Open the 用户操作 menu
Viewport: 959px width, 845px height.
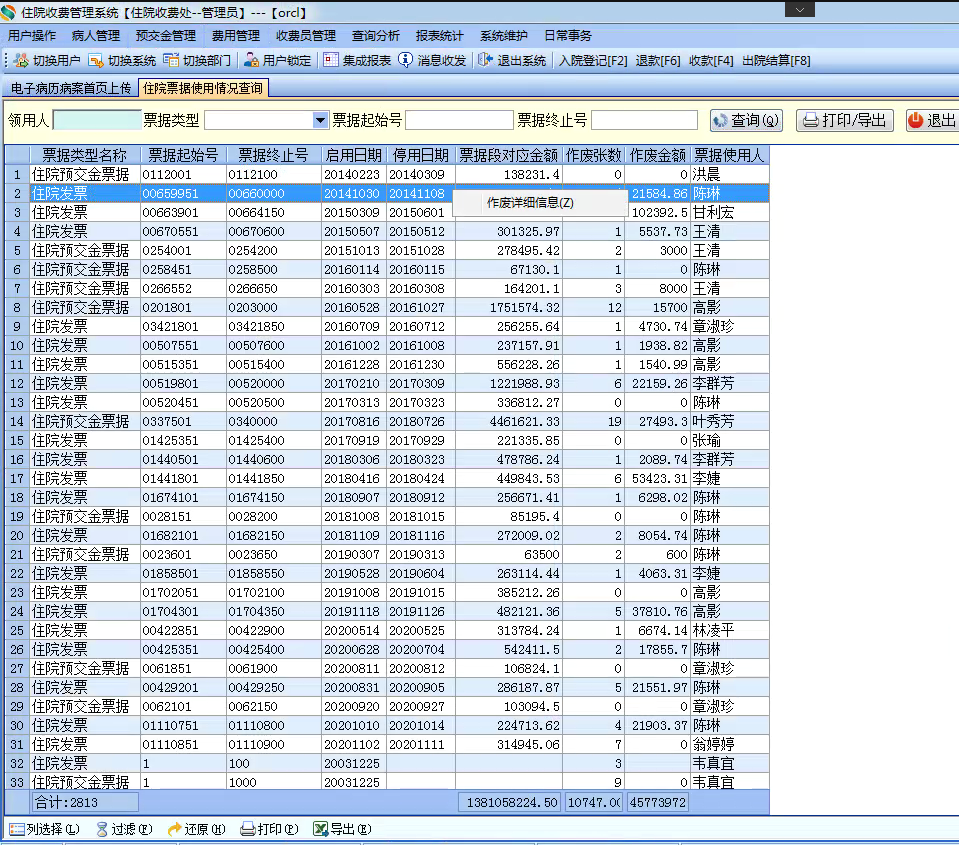[32, 36]
